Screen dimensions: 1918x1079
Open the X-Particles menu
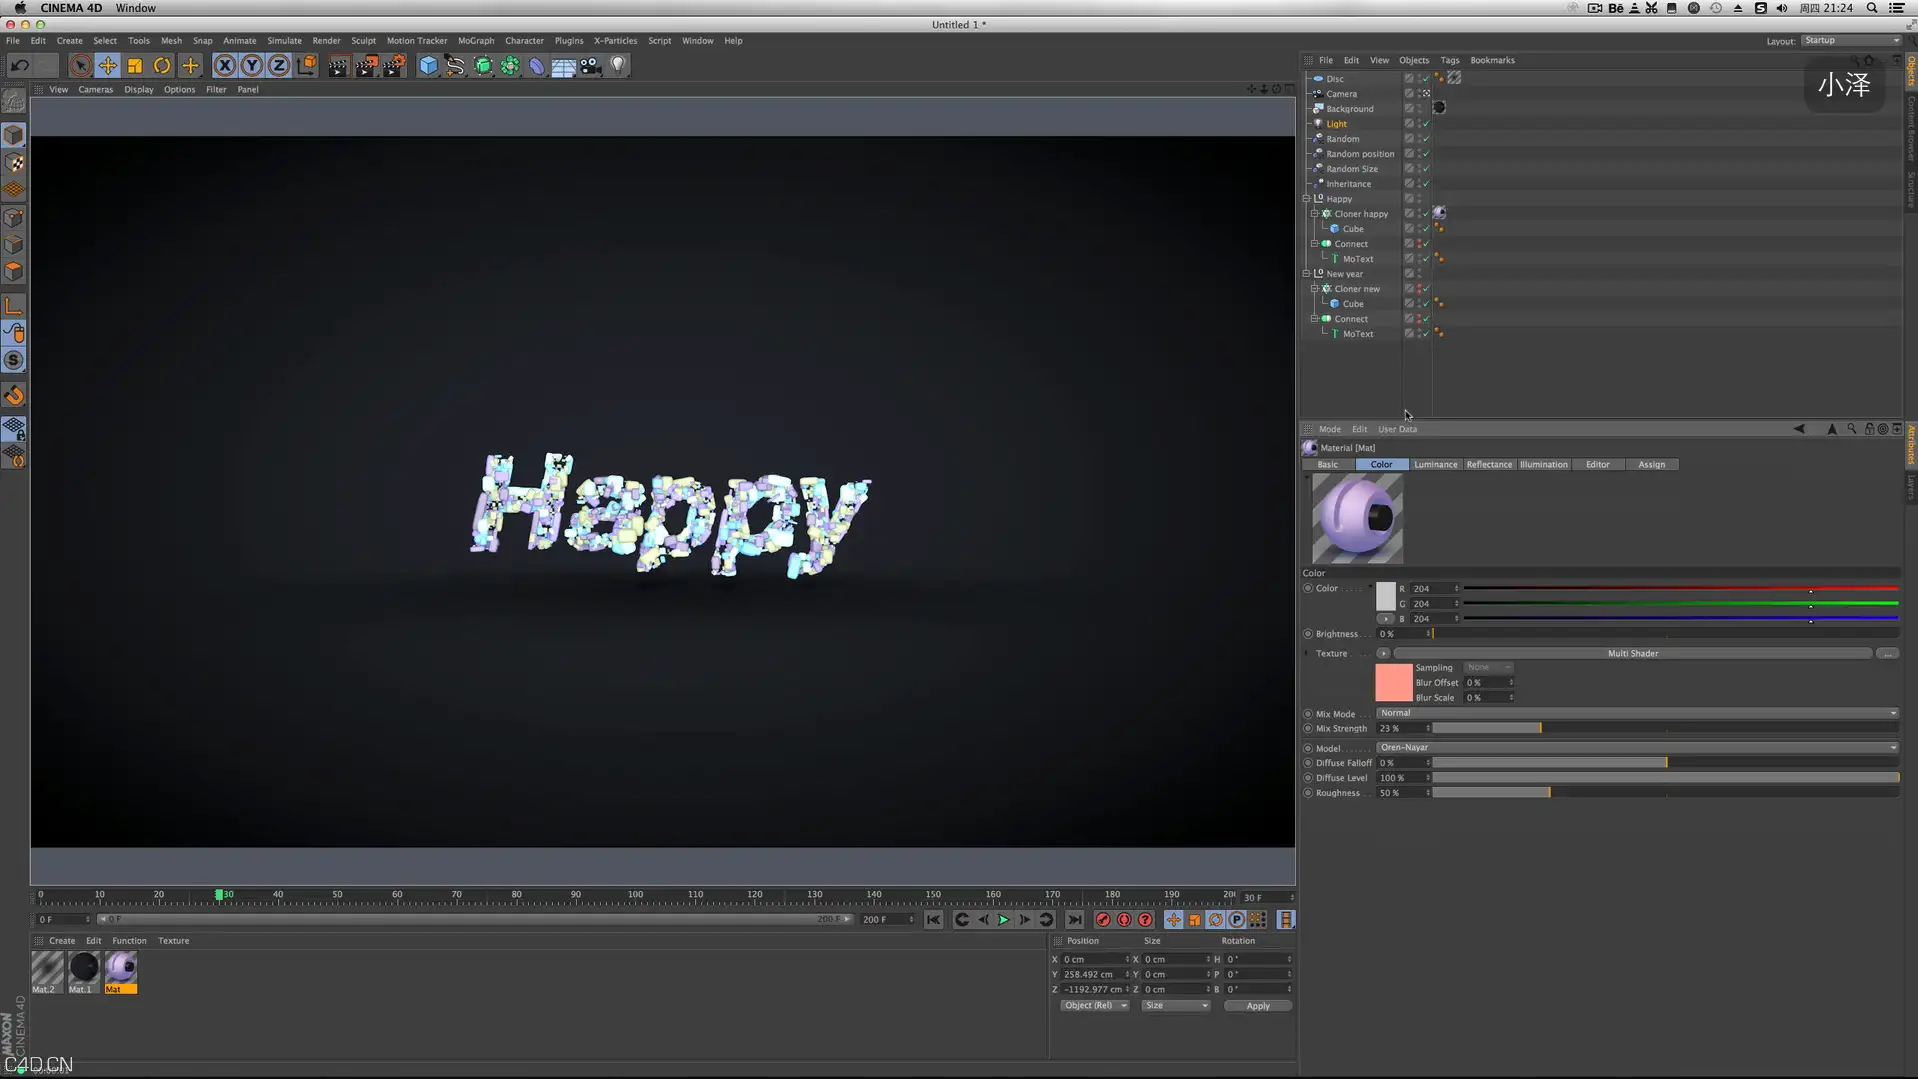coord(615,41)
